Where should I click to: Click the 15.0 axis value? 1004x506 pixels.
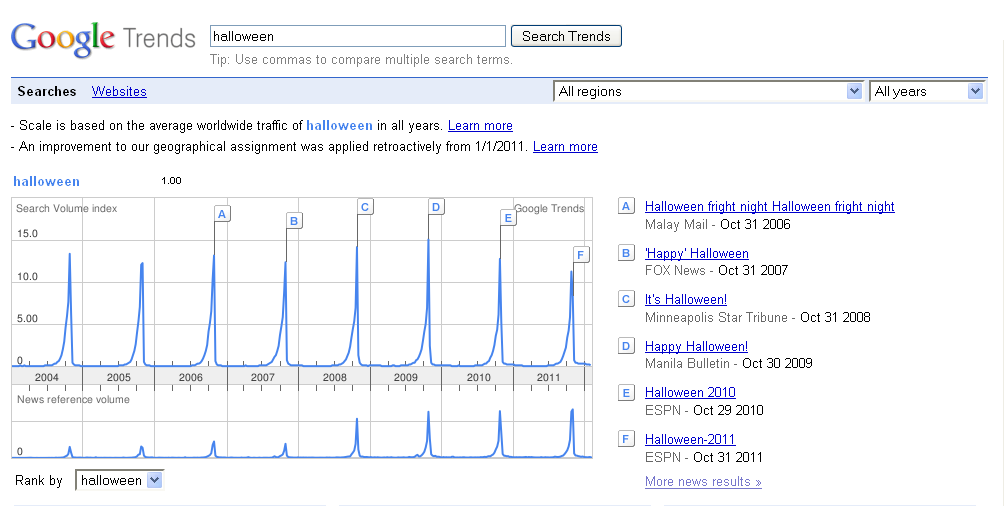click(27, 234)
